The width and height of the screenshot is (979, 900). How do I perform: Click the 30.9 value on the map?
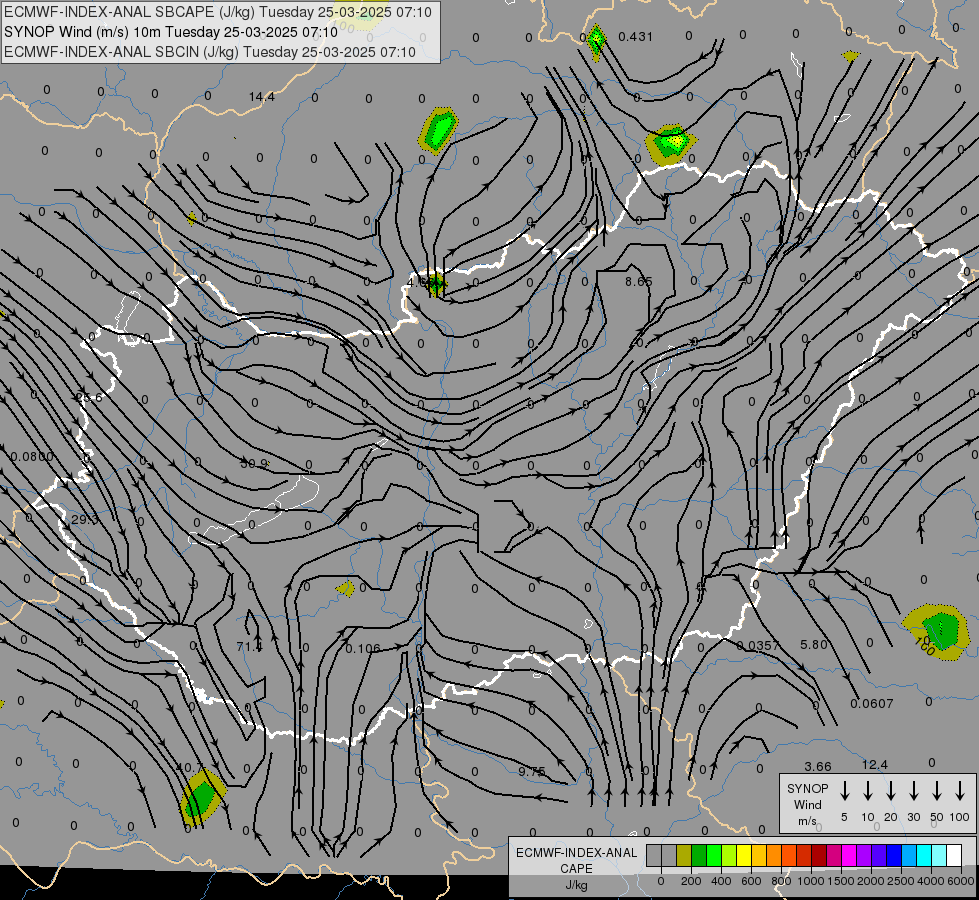tap(254, 463)
